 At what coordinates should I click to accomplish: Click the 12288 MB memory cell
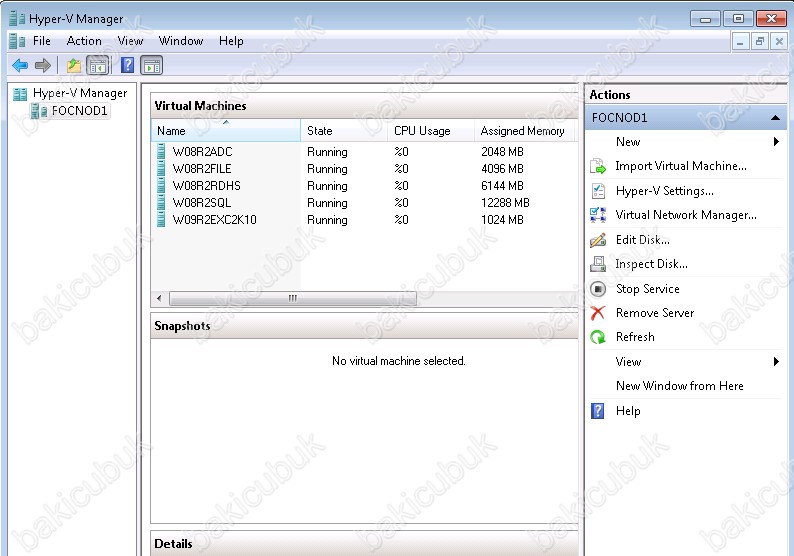(505, 203)
